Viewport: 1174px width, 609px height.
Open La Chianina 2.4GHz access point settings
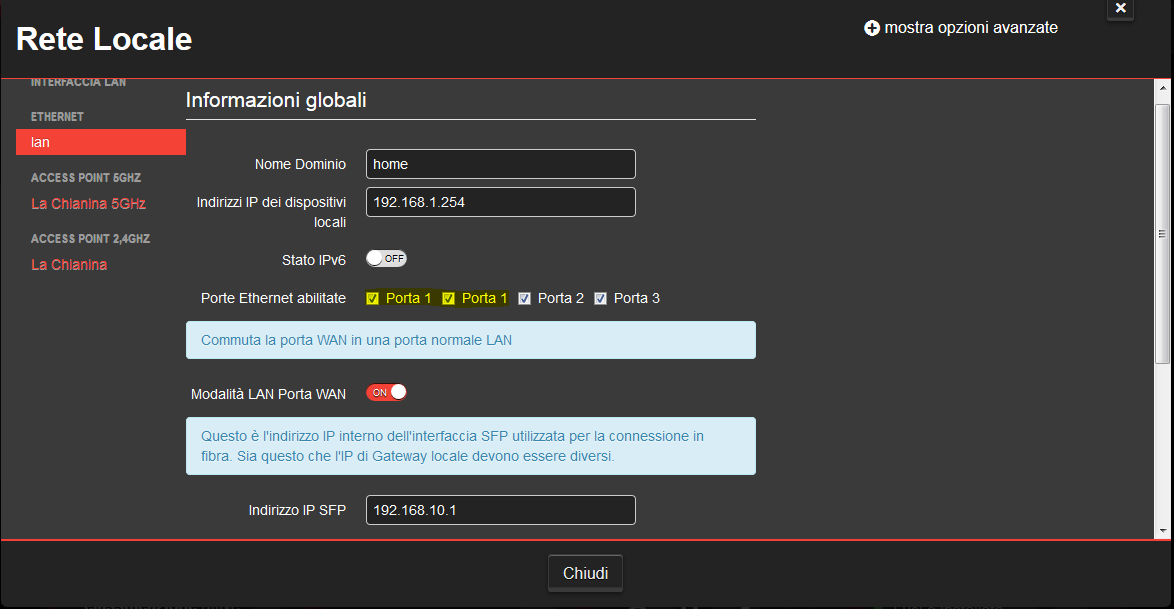tap(69, 264)
